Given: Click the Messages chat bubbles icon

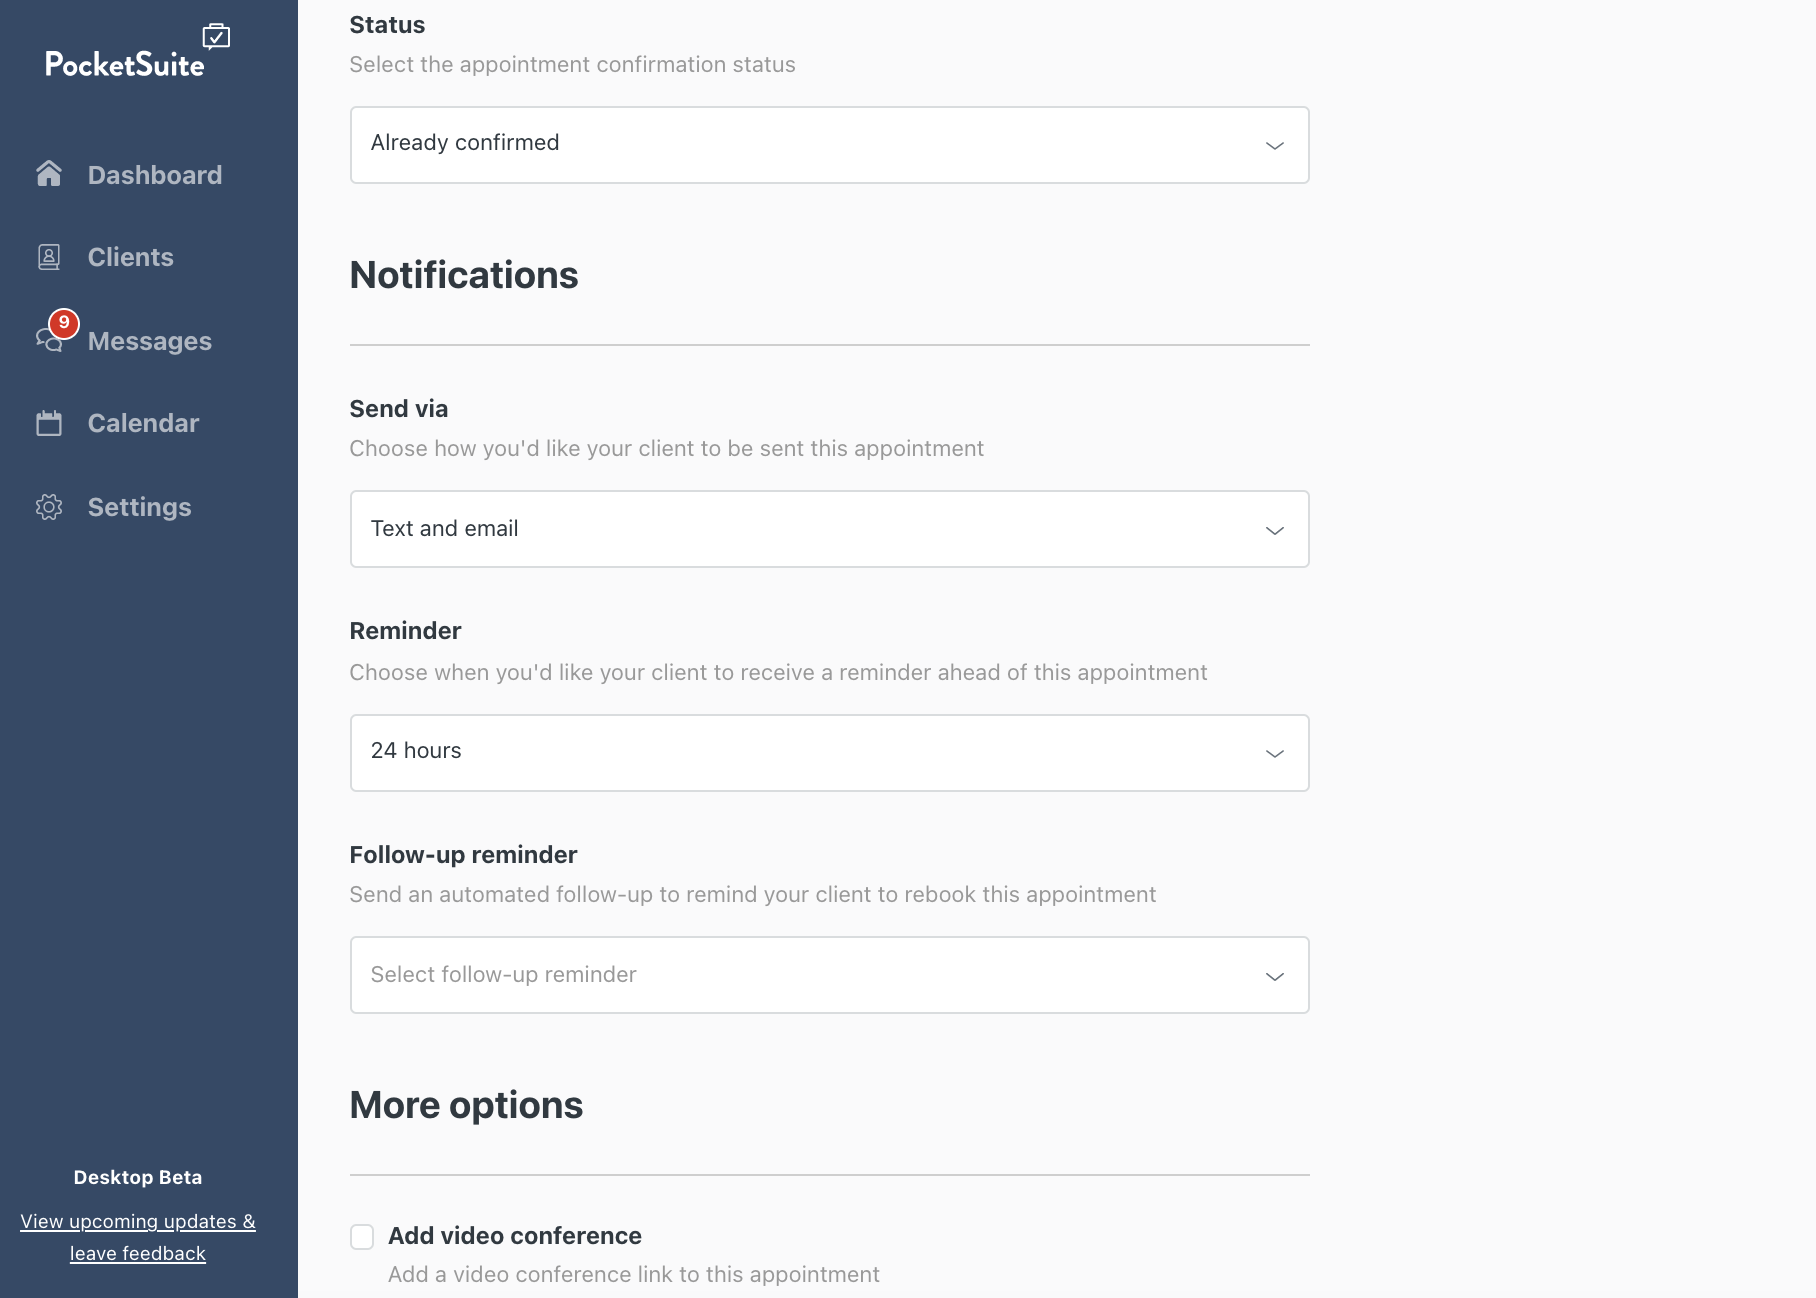Looking at the screenshot, I should [x=49, y=341].
